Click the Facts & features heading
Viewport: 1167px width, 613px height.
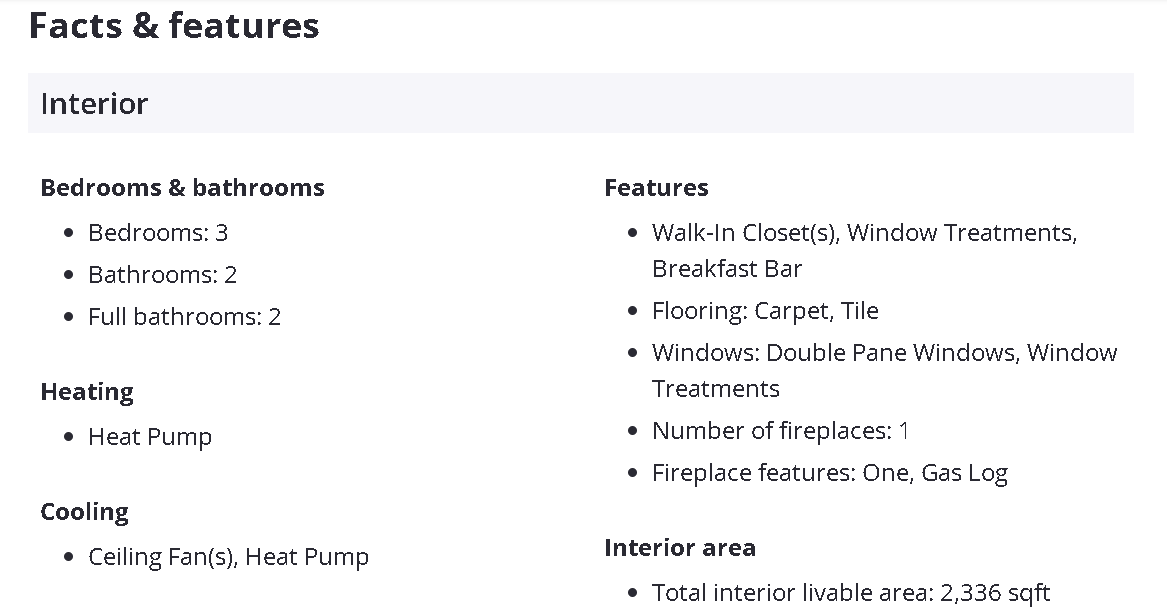[174, 26]
